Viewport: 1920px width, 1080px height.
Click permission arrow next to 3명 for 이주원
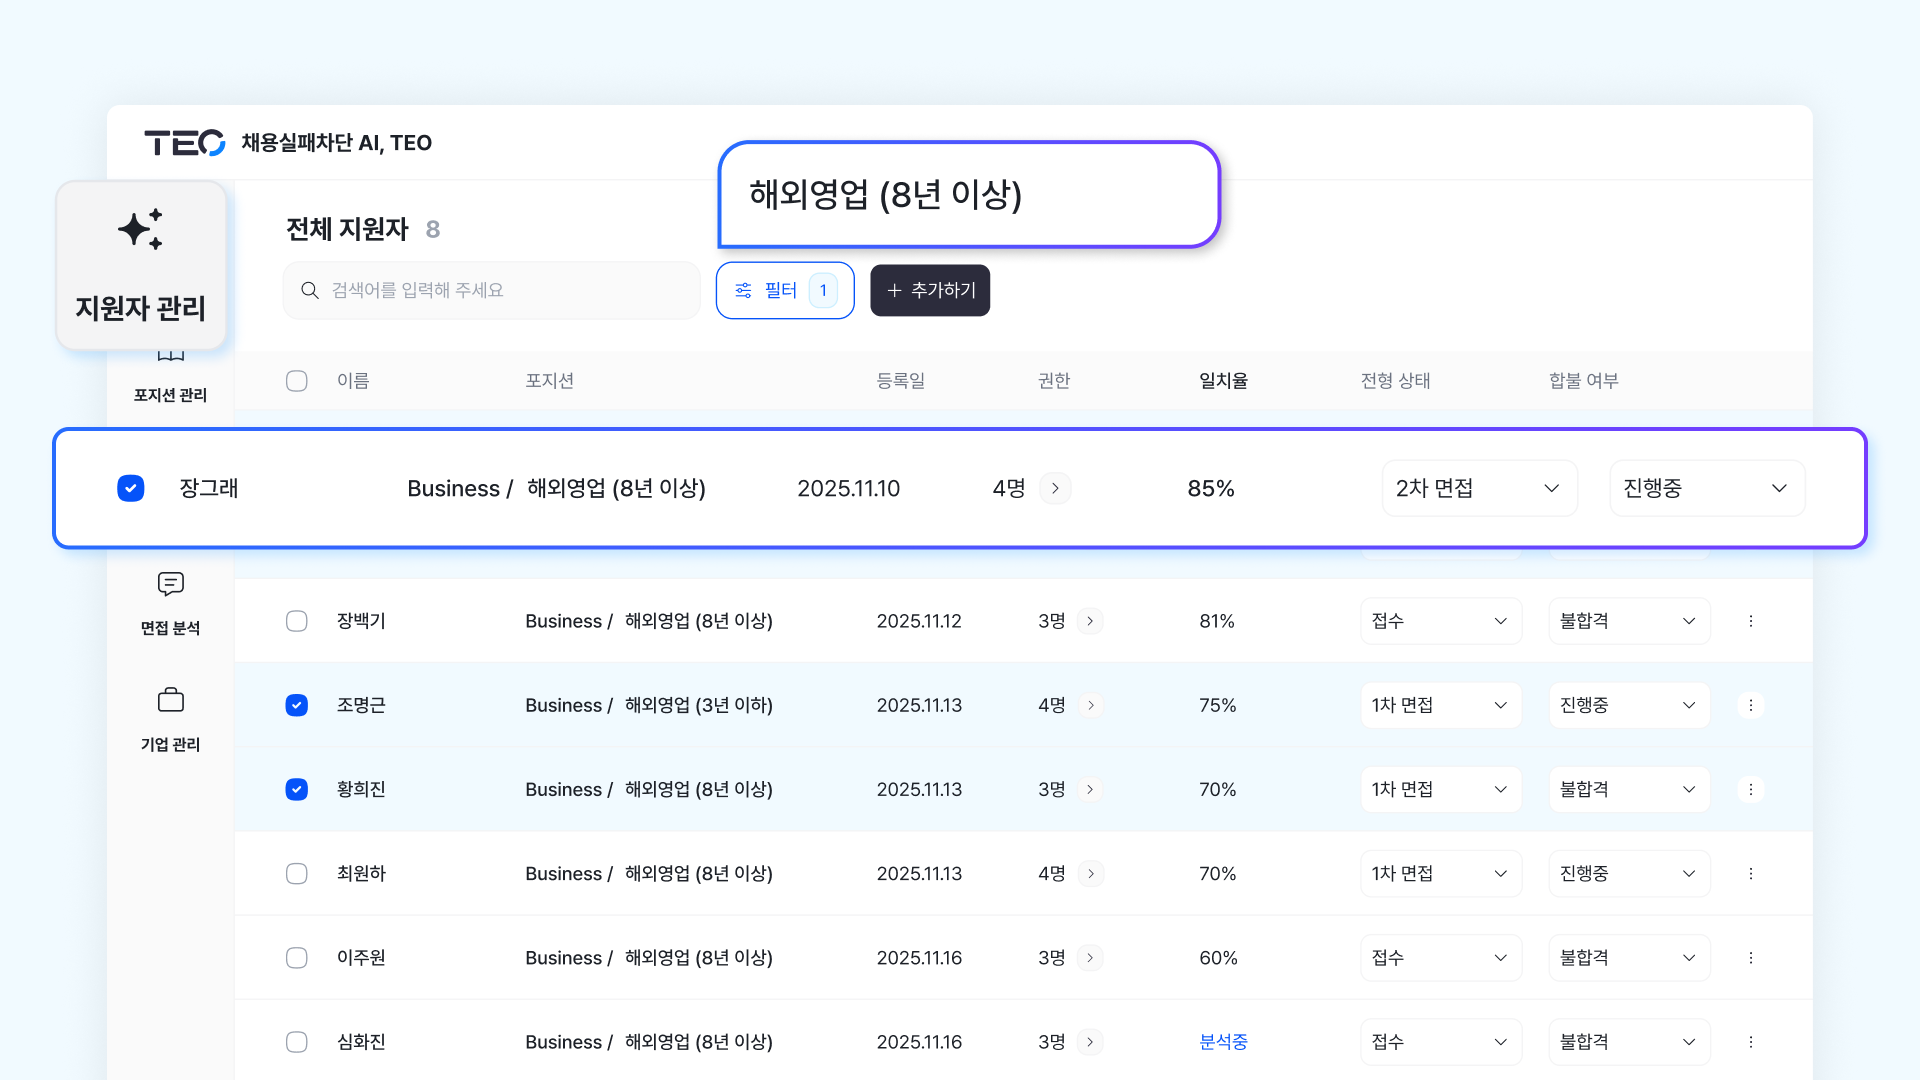click(1090, 958)
